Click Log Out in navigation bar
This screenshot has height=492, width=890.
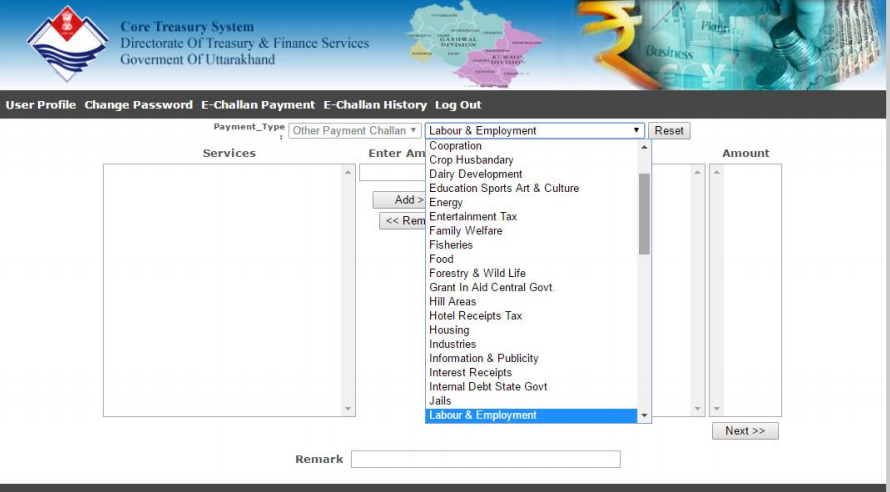(458, 105)
